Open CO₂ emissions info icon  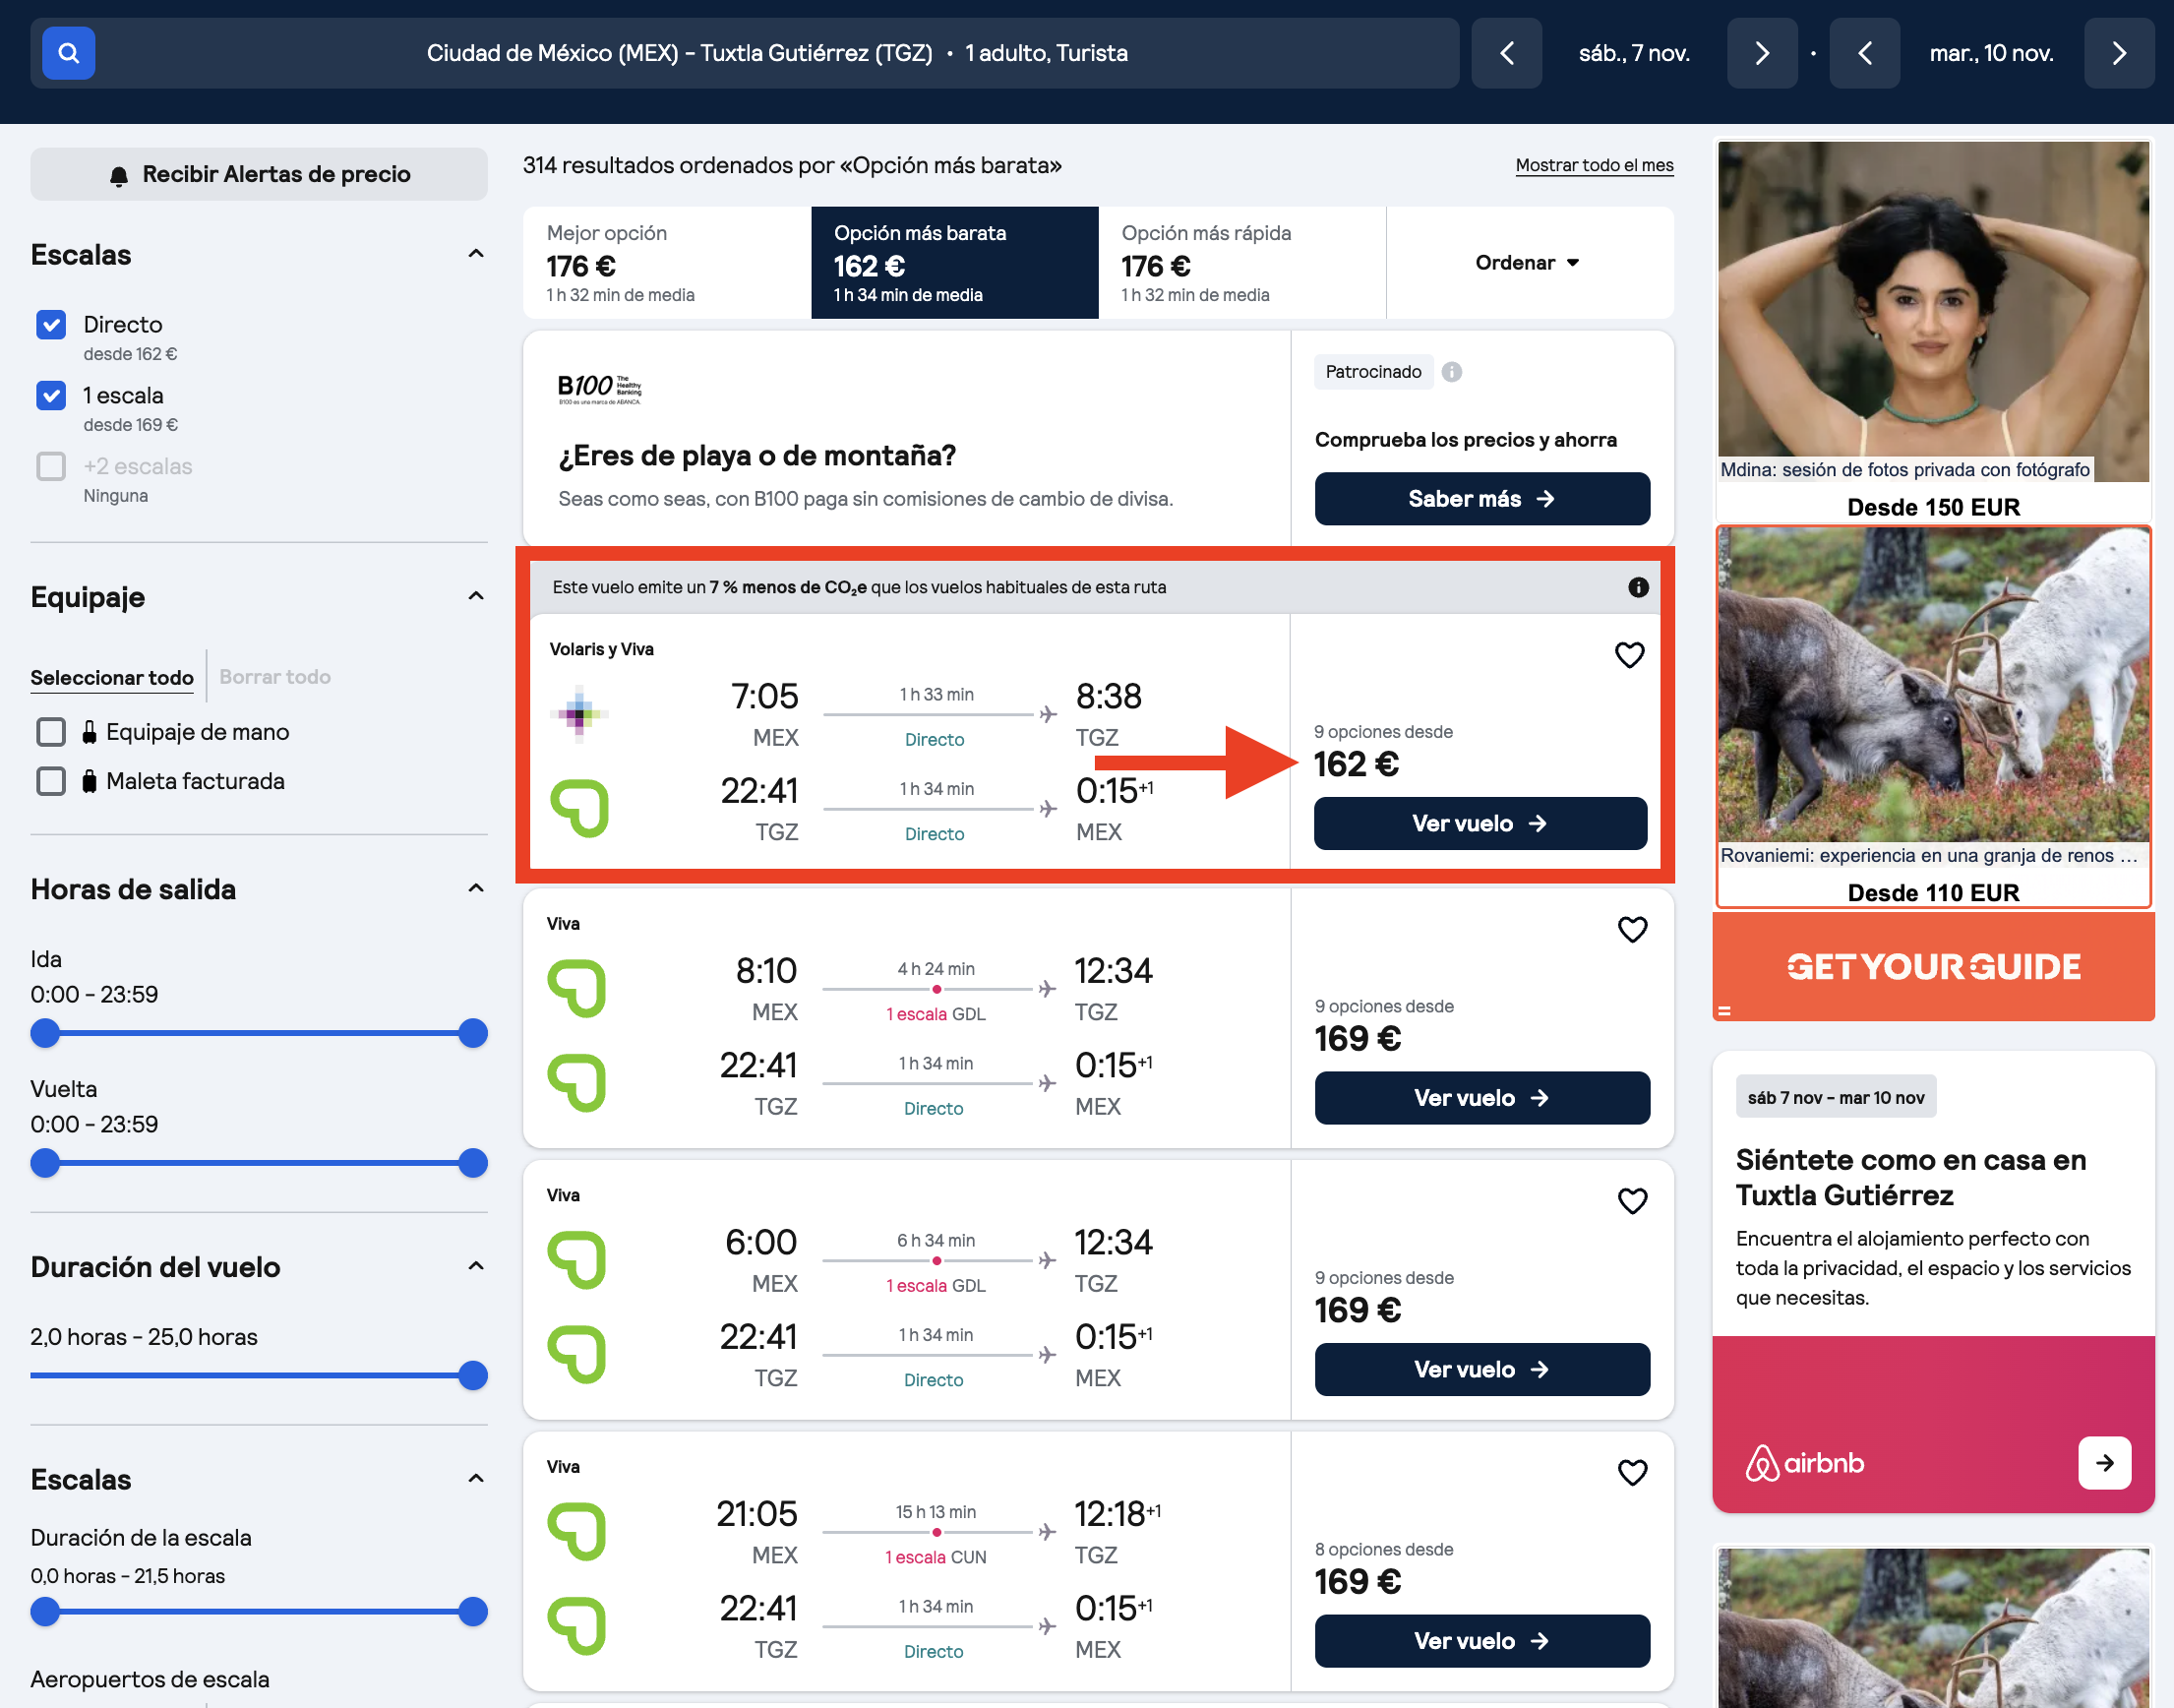(x=1638, y=587)
